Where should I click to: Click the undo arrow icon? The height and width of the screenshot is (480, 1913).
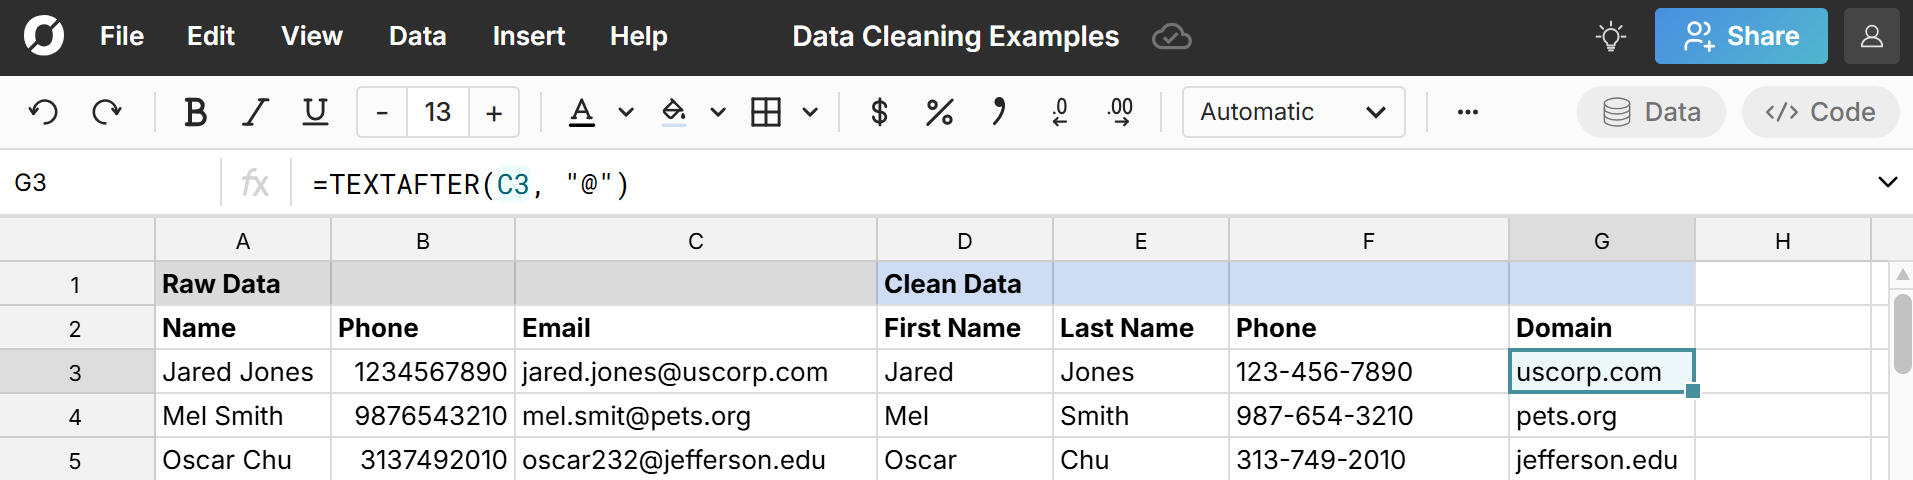pos(43,112)
